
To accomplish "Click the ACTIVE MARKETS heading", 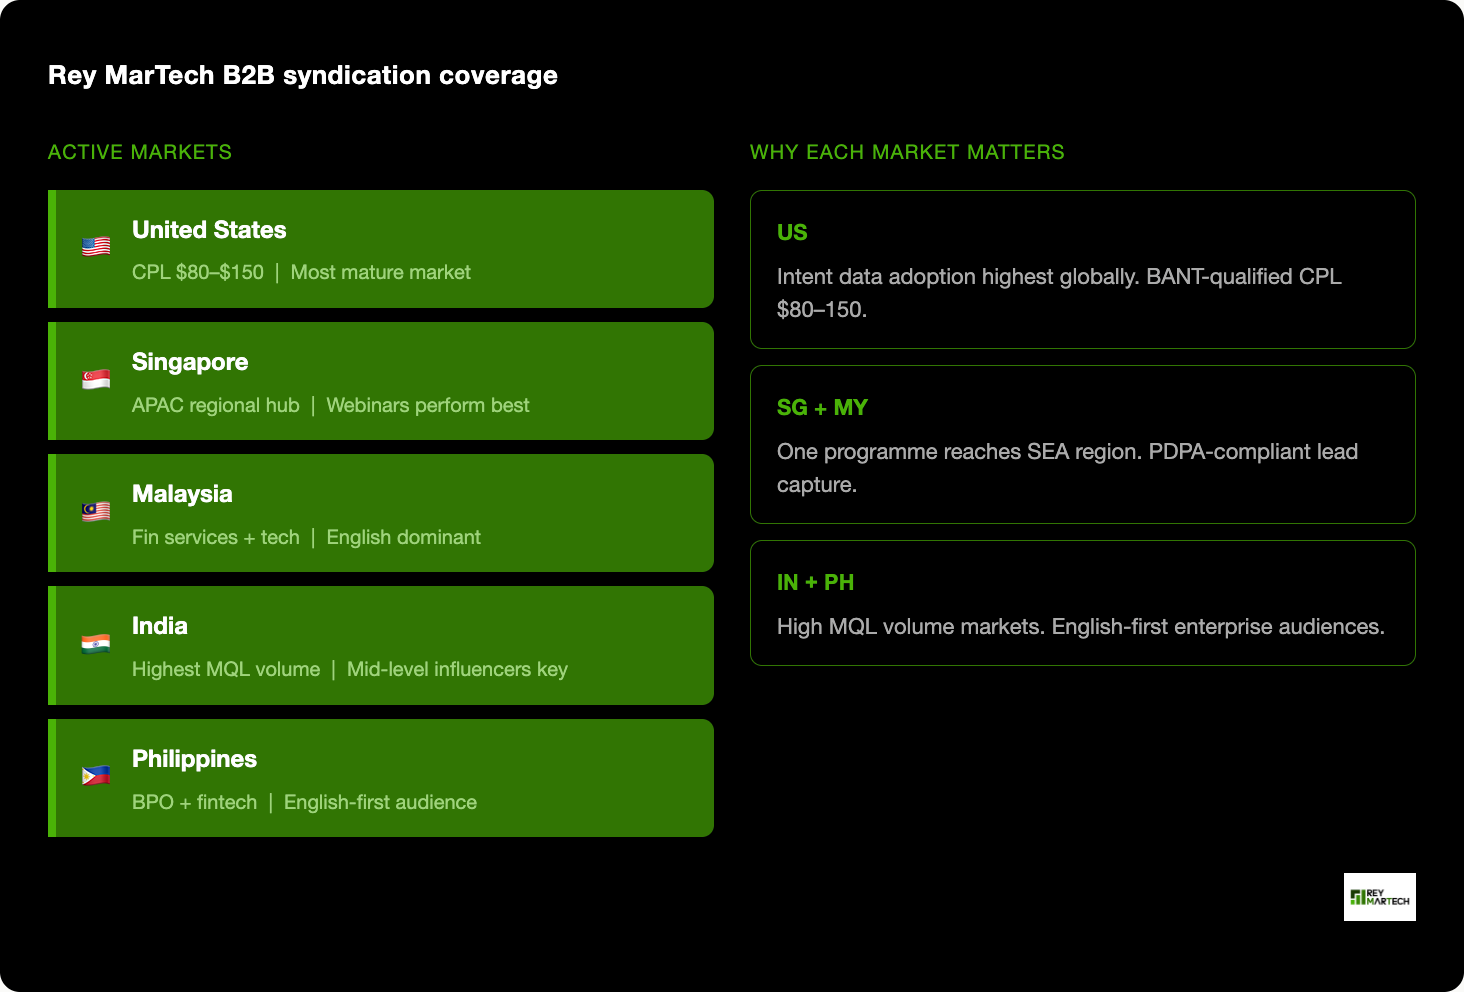I will pyautogui.click(x=140, y=152).
